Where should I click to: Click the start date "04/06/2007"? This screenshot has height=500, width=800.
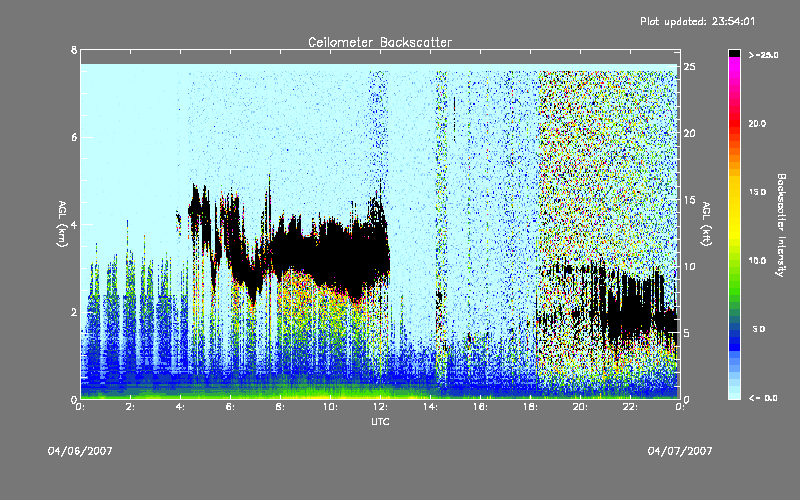point(80,451)
